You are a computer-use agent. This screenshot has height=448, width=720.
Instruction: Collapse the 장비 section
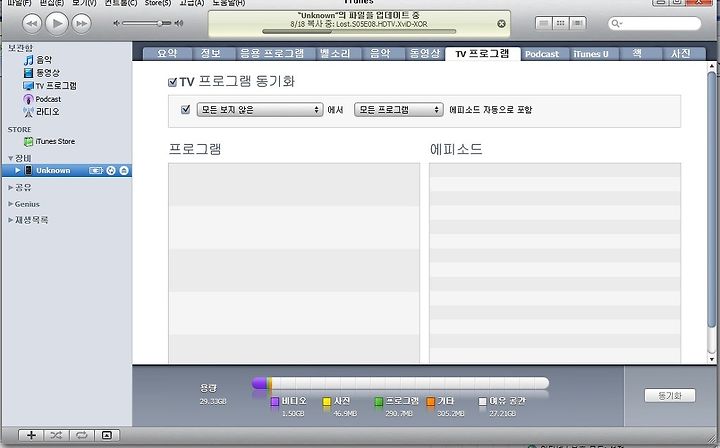click(11, 158)
